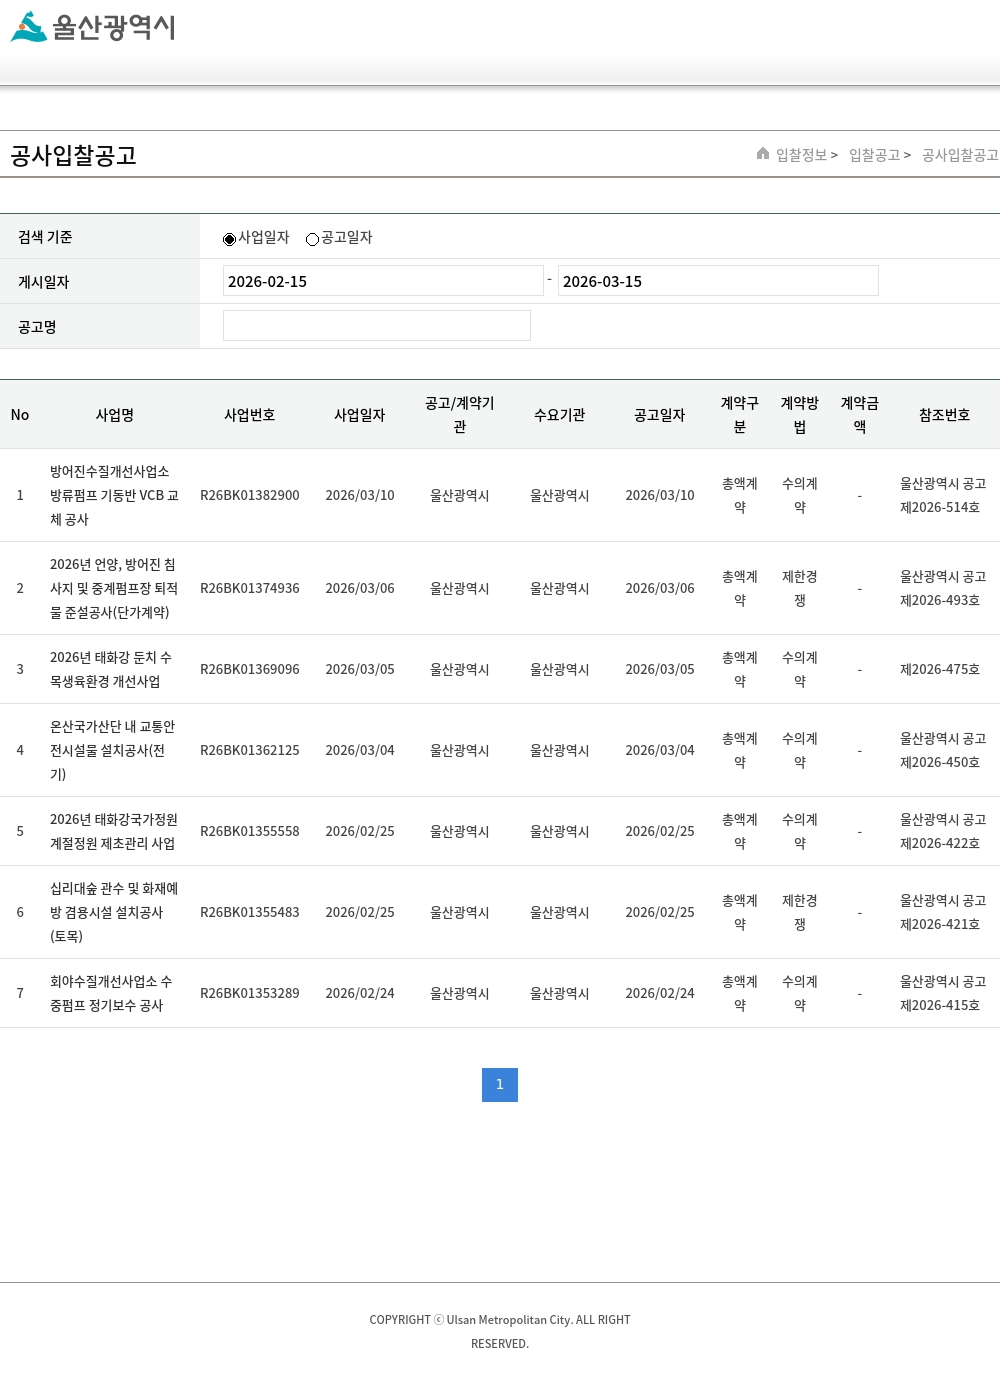Screen dimensions: 1000x1383
Task: Click the 공고명 search text field
Action: pos(376,326)
